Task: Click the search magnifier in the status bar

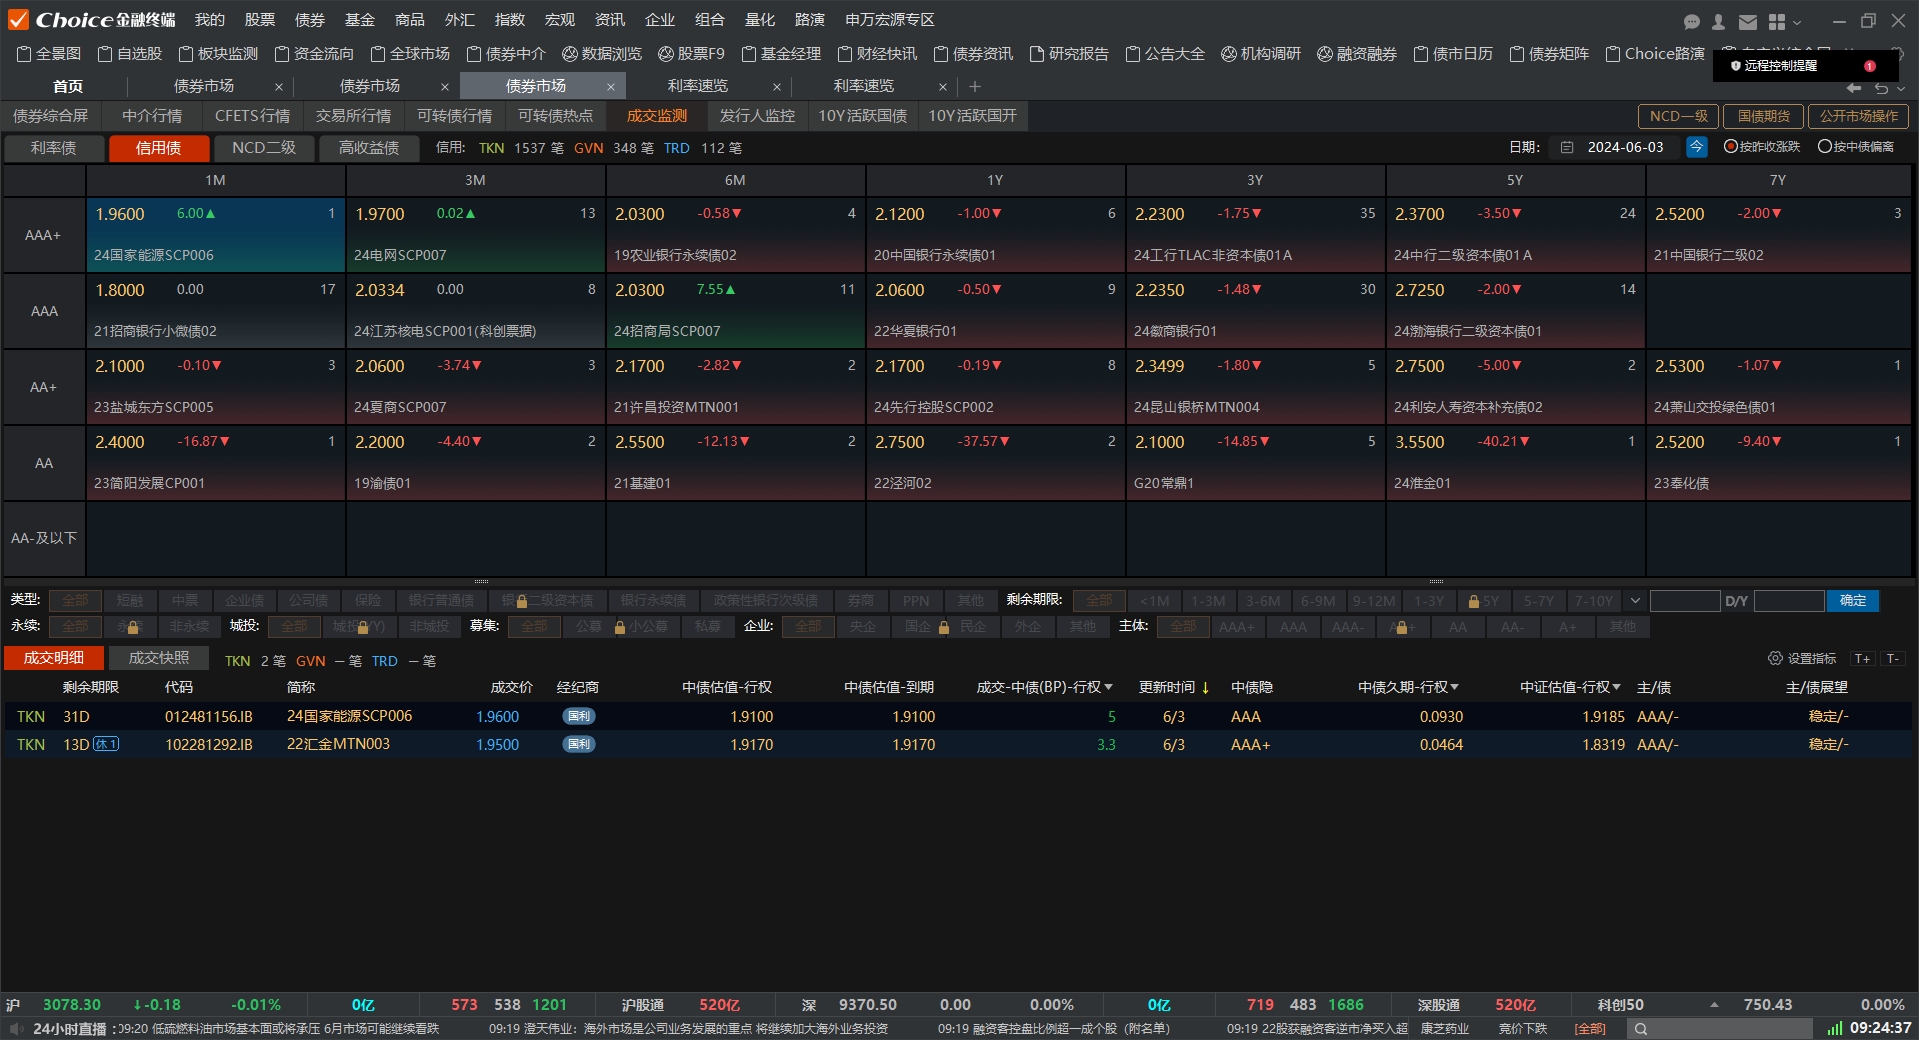Action: click(1641, 1028)
